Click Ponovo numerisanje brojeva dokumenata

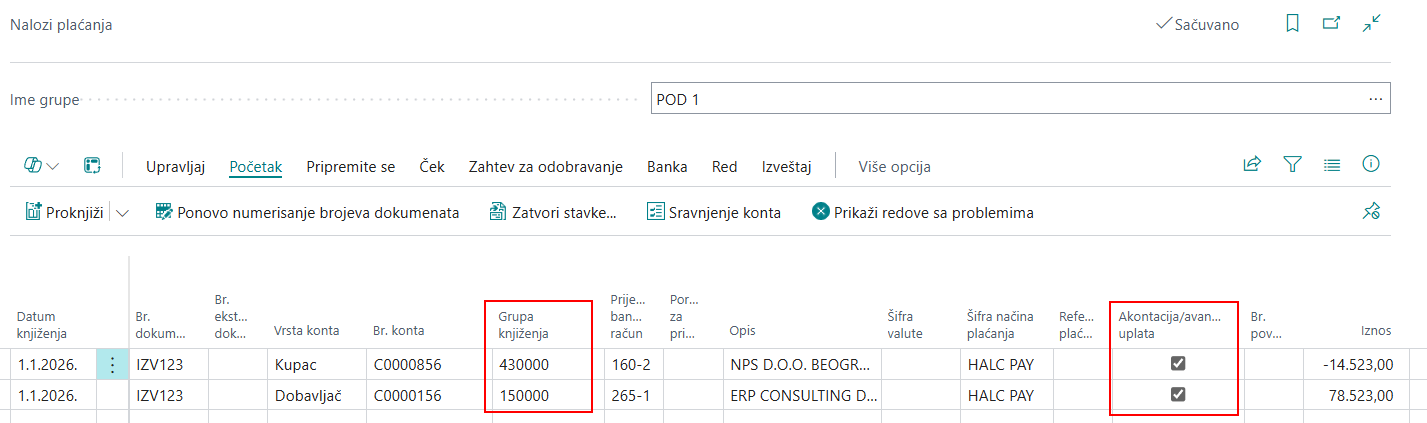click(307, 212)
